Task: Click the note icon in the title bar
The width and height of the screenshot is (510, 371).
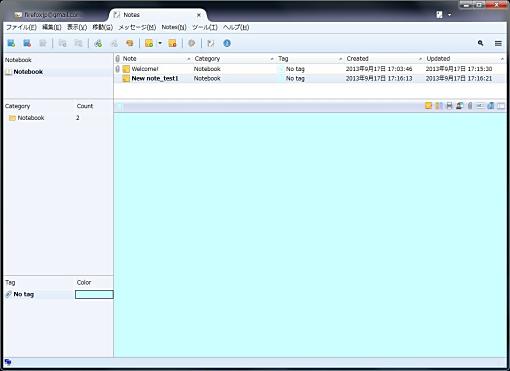Action: (x=440, y=14)
